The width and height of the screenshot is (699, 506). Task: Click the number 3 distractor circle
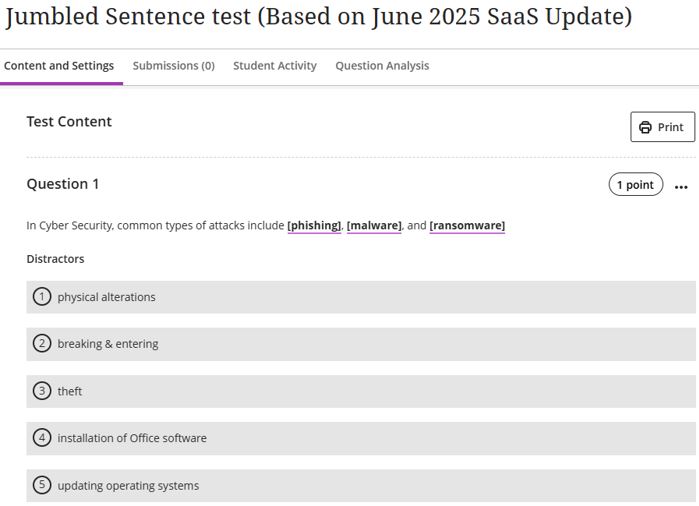(x=42, y=391)
